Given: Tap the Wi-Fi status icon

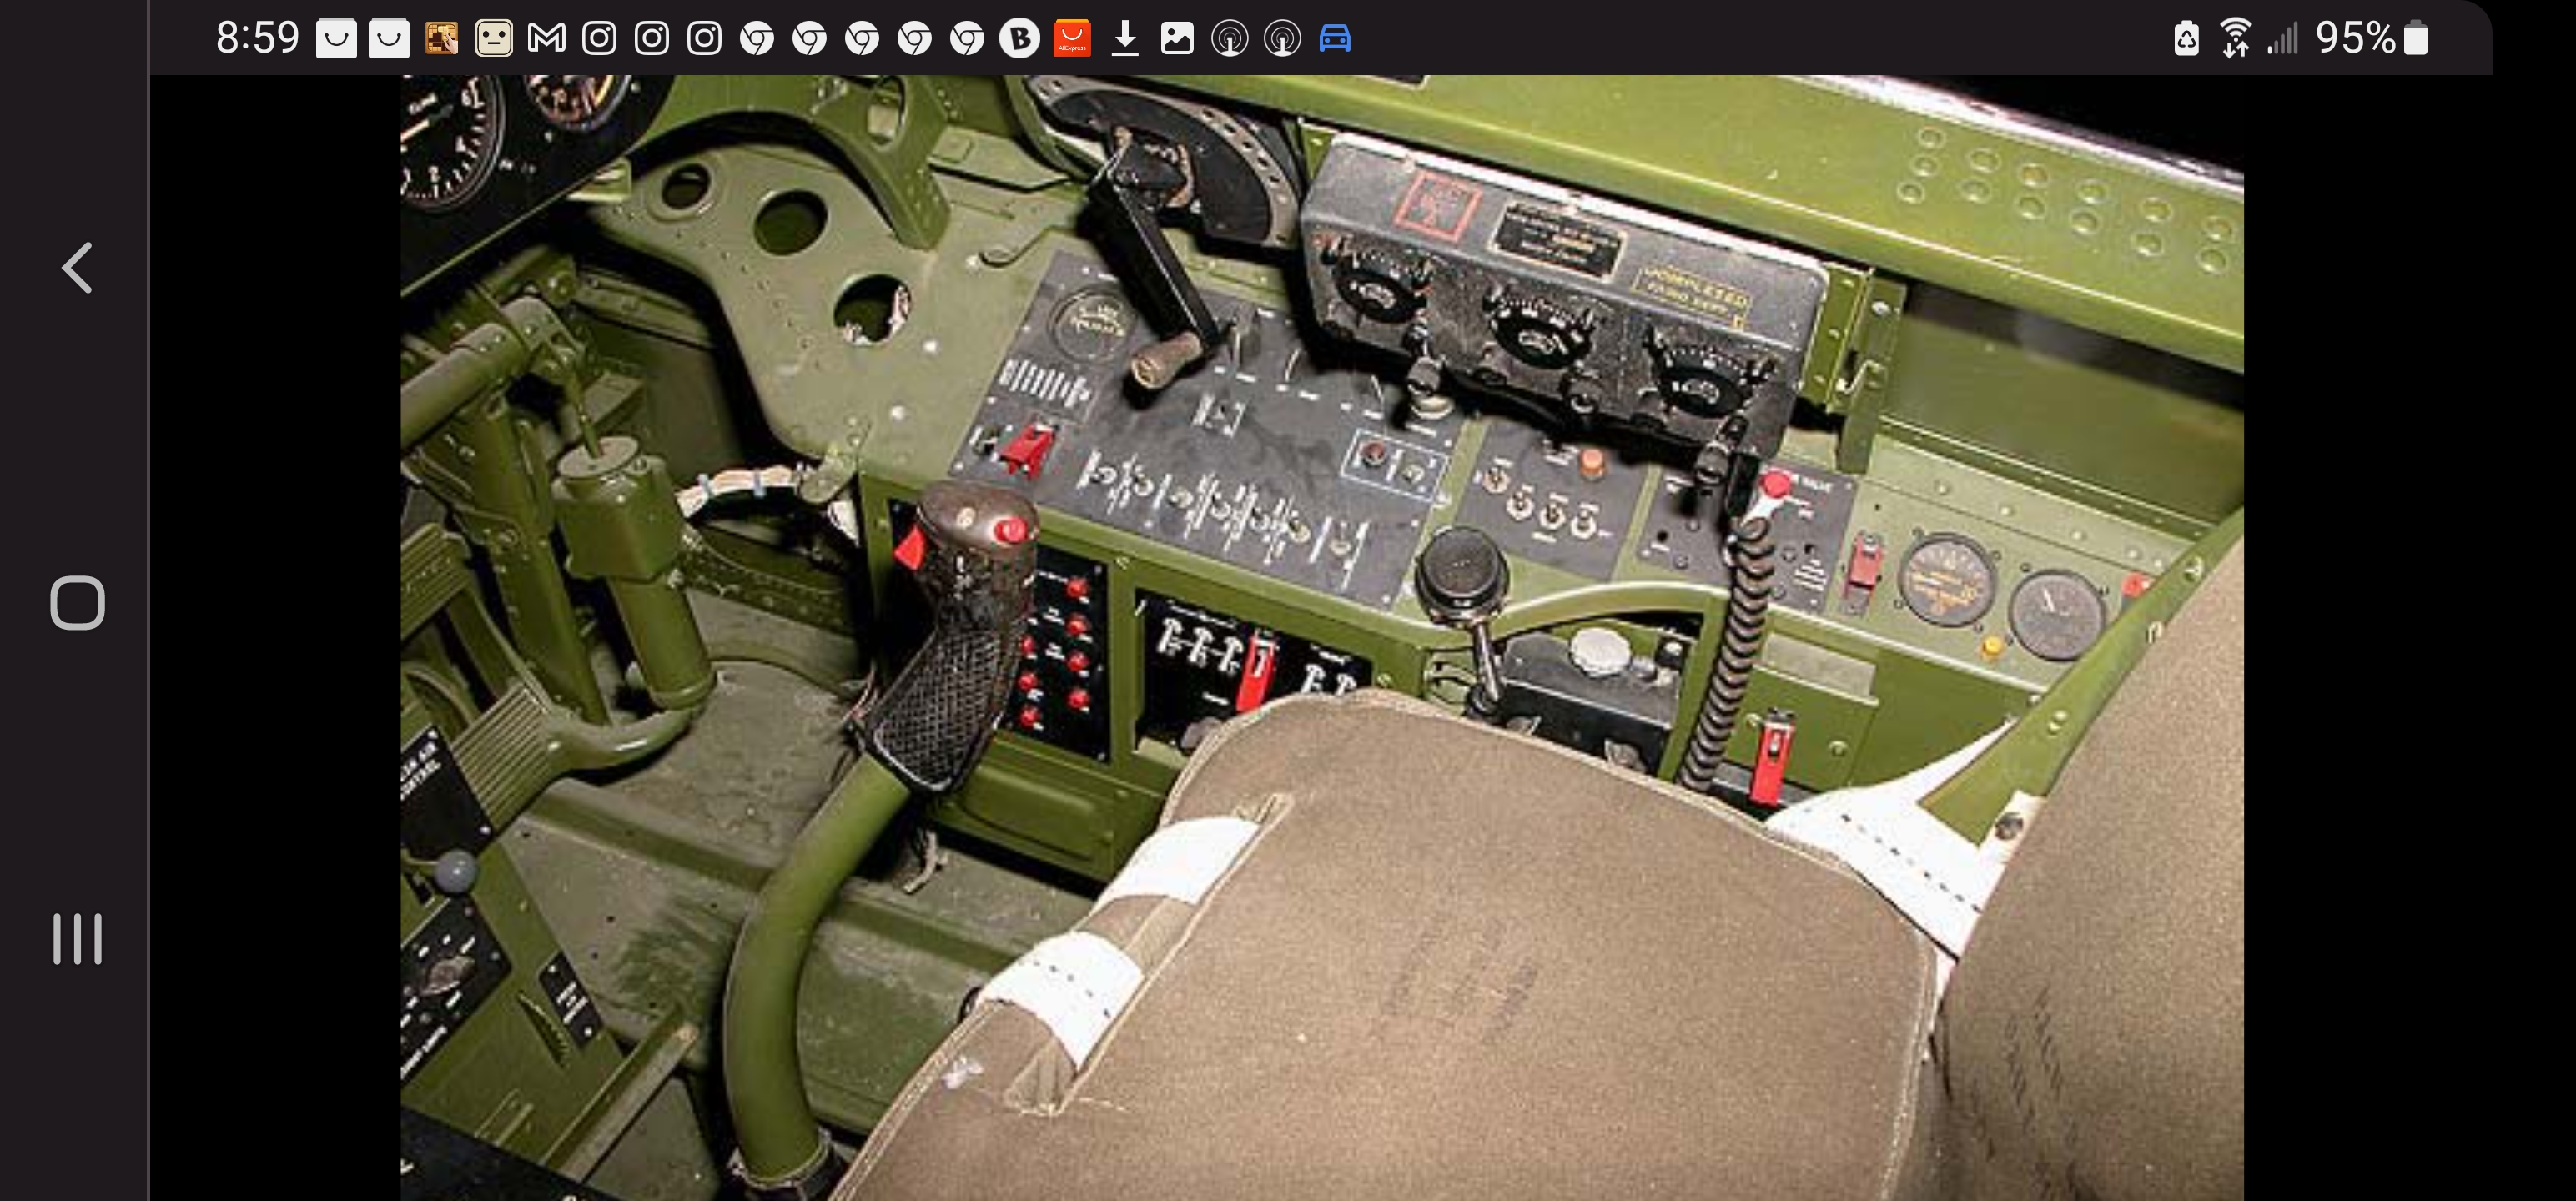Looking at the screenshot, I should (2235, 38).
